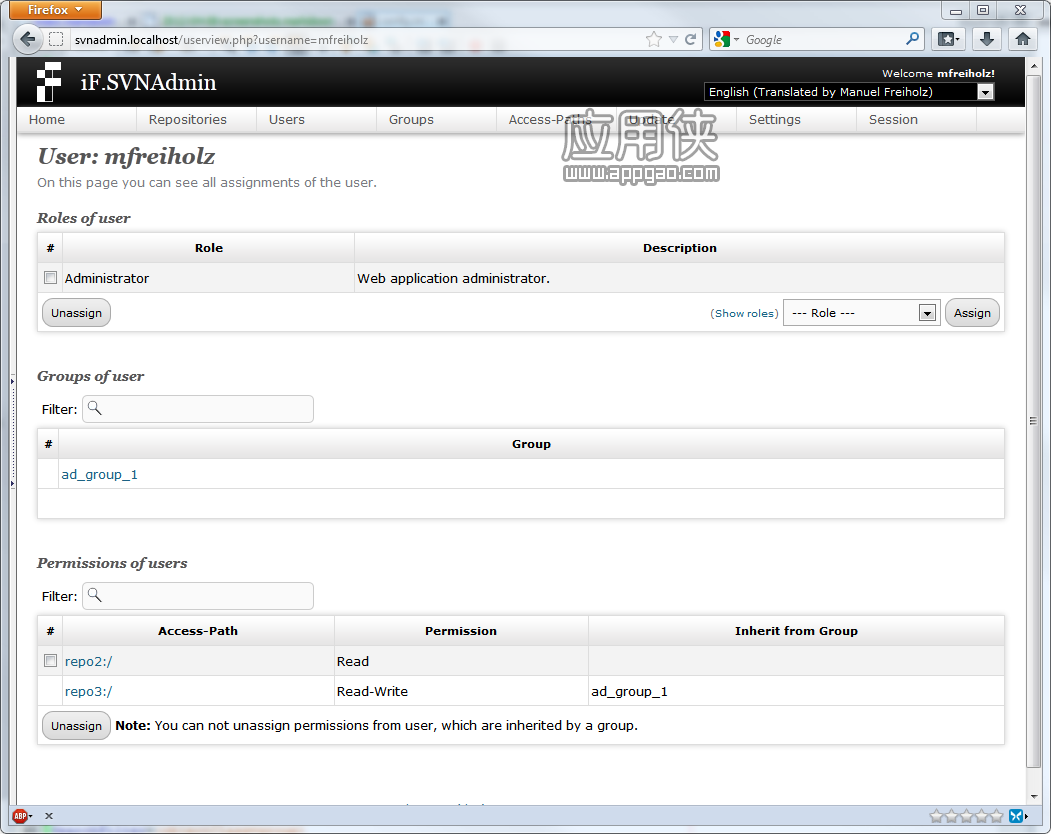Click the scrollbar up arrow

(x=1034, y=66)
